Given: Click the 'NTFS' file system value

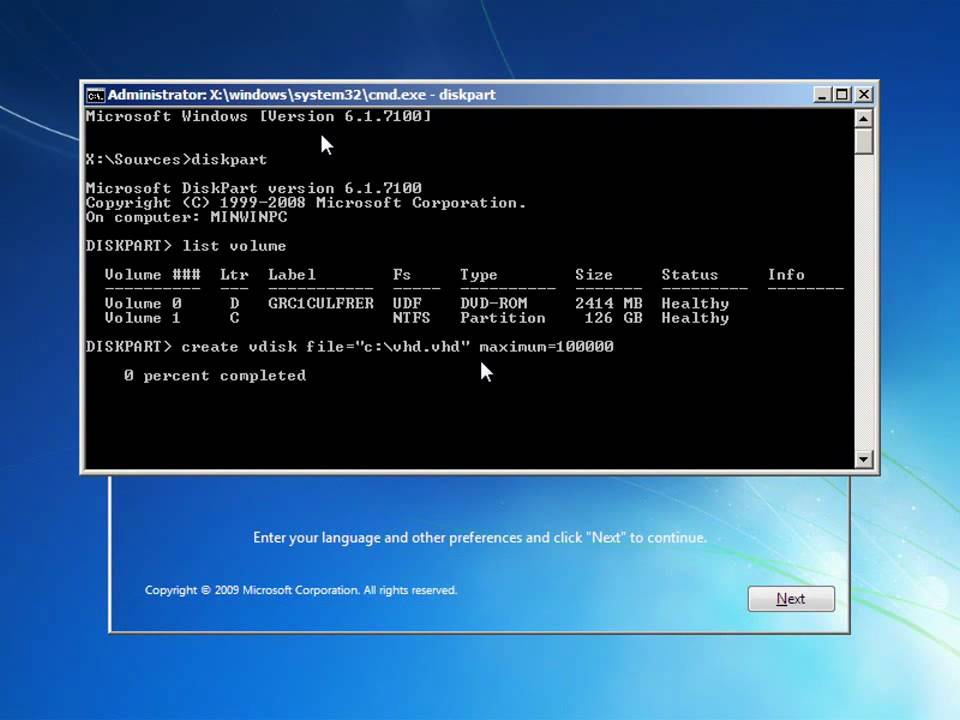Looking at the screenshot, I should (x=411, y=318).
